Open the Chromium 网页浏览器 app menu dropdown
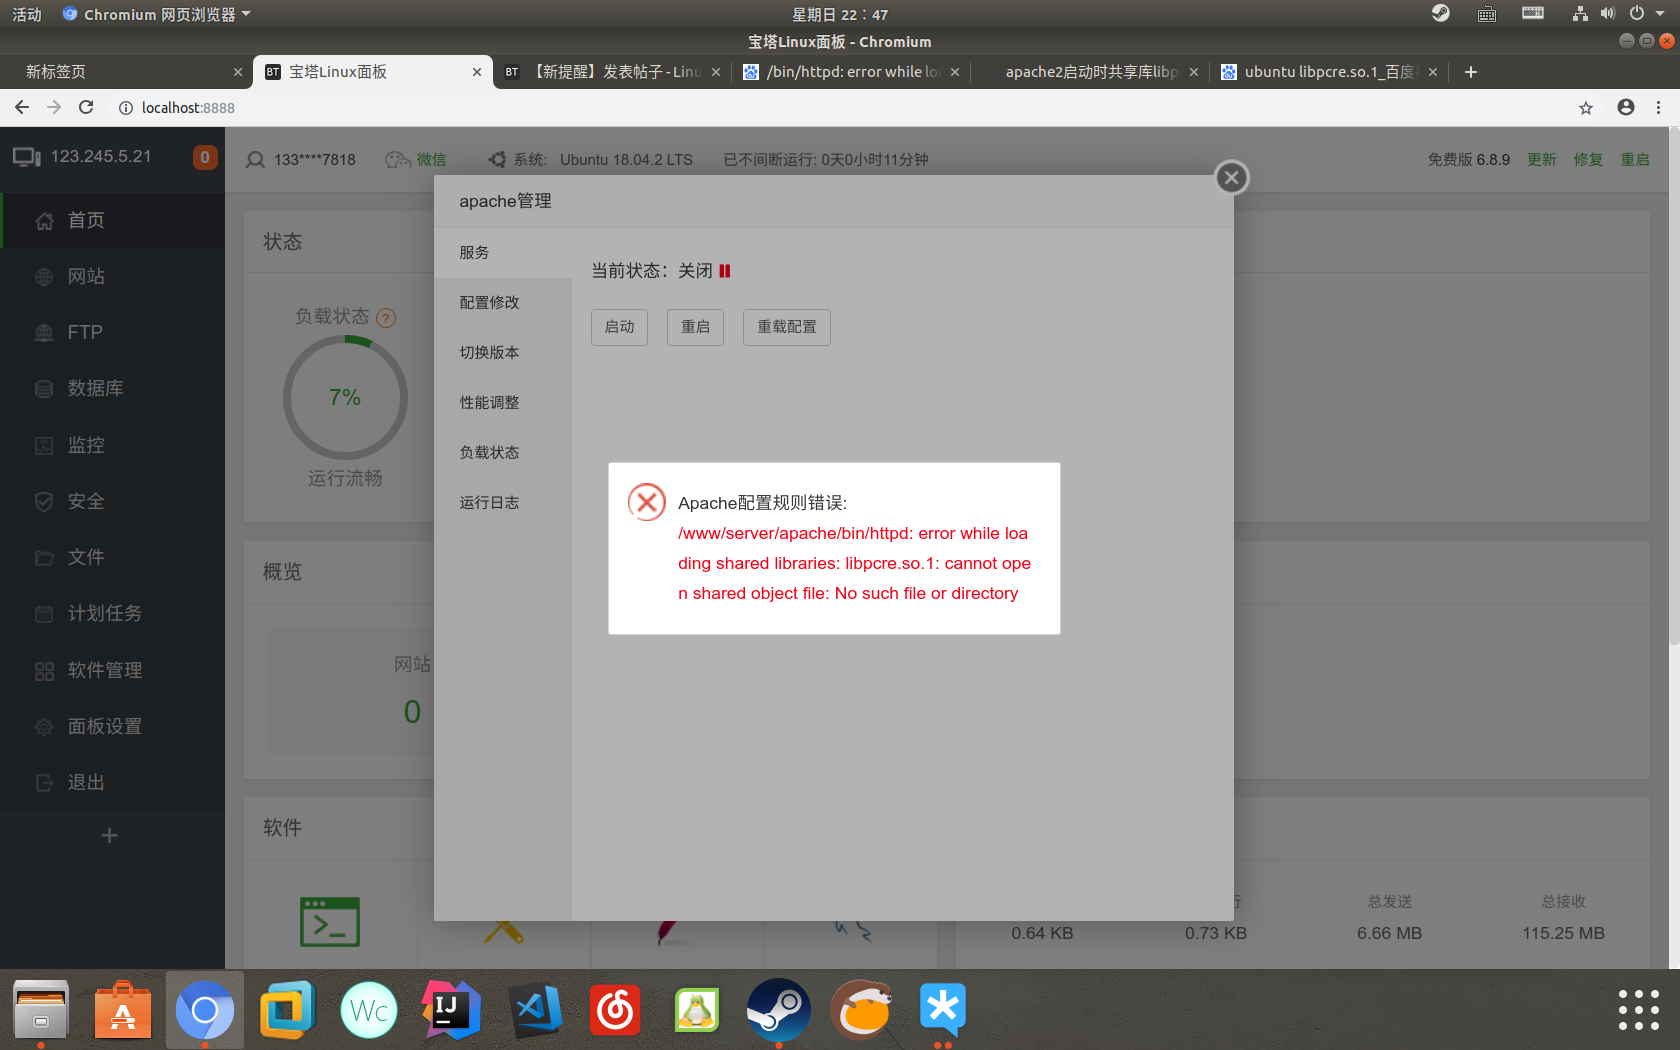This screenshot has width=1680, height=1050. (x=156, y=14)
